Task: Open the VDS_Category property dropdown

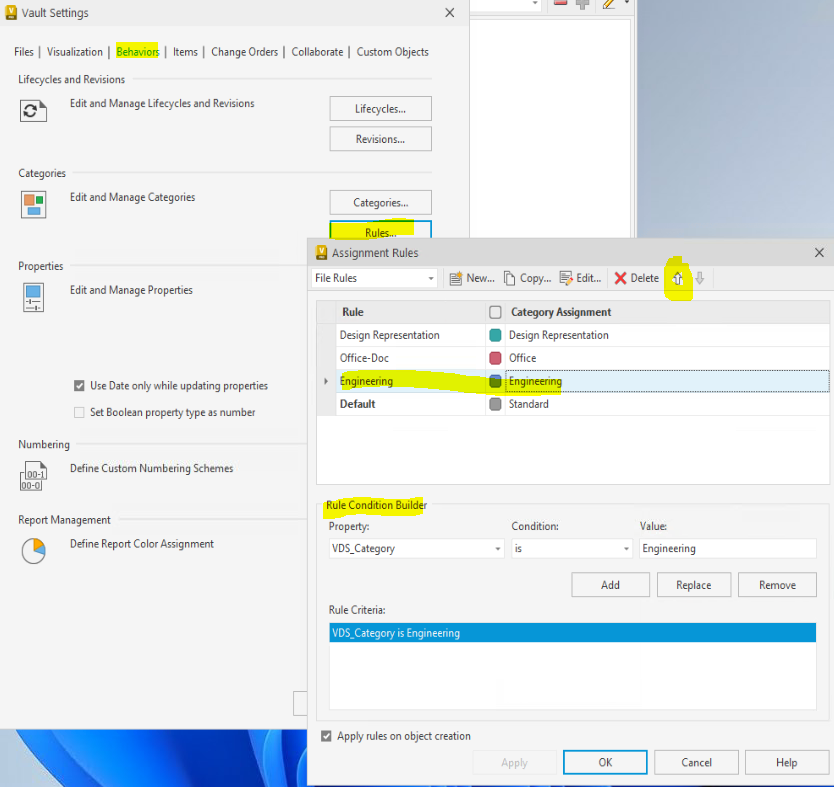Action: point(497,548)
